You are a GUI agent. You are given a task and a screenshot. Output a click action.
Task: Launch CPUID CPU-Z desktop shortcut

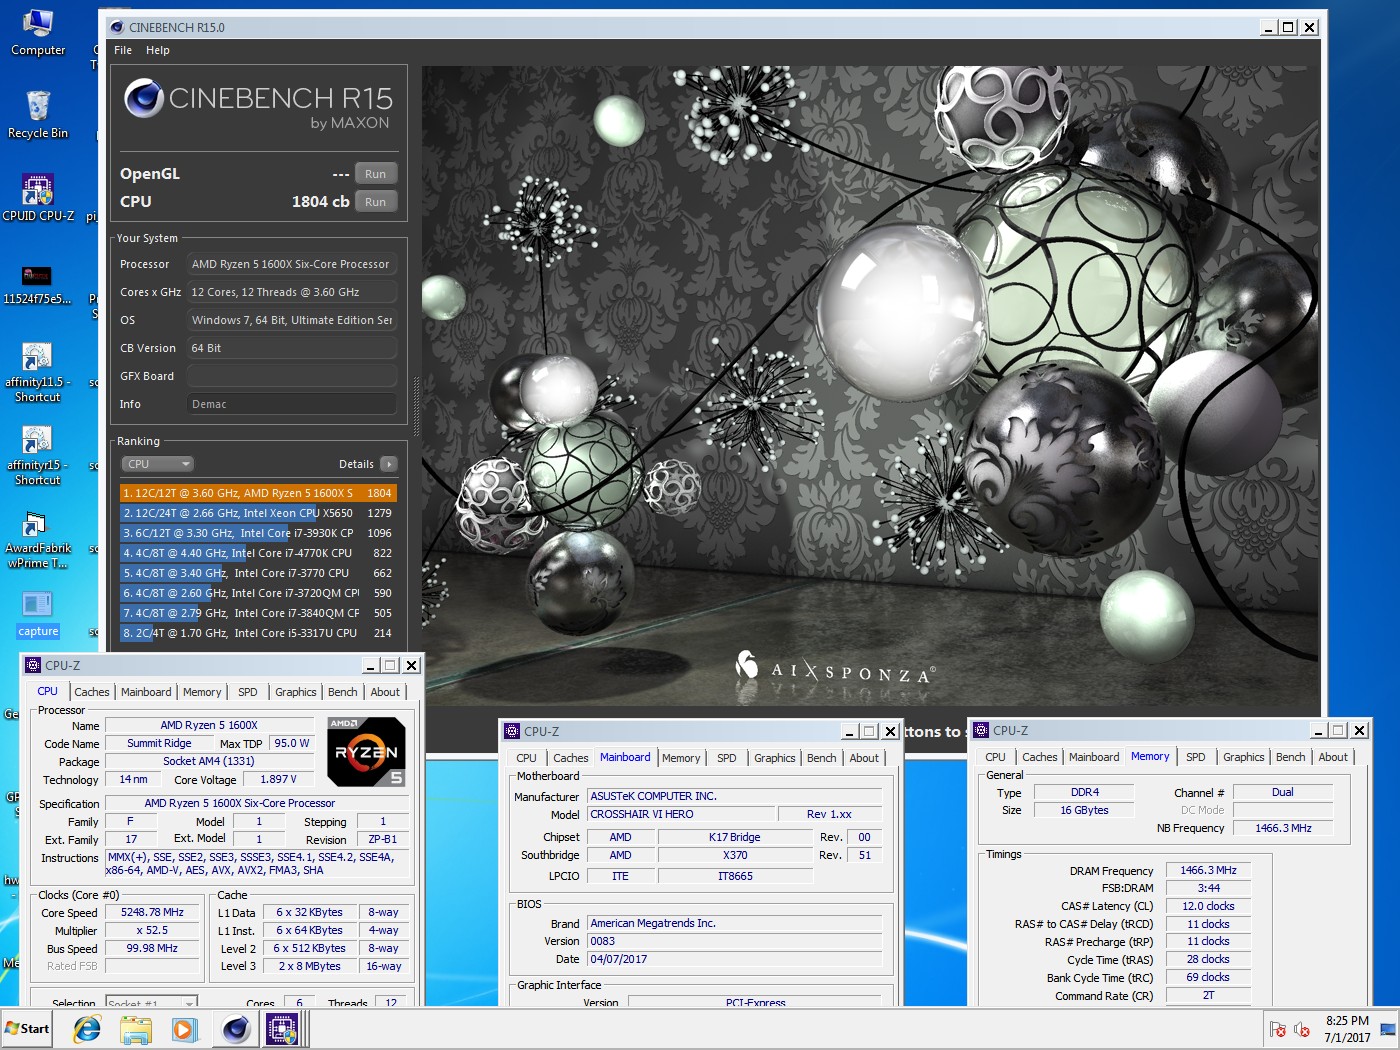[x=38, y=197]
